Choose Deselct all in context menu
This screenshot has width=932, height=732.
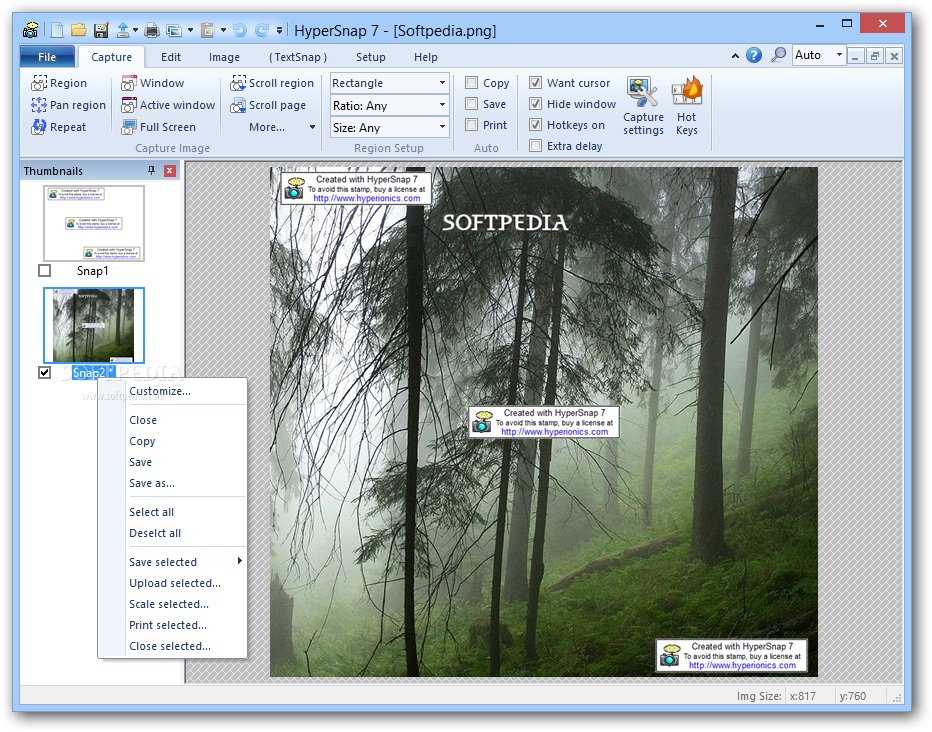point(172,534)
